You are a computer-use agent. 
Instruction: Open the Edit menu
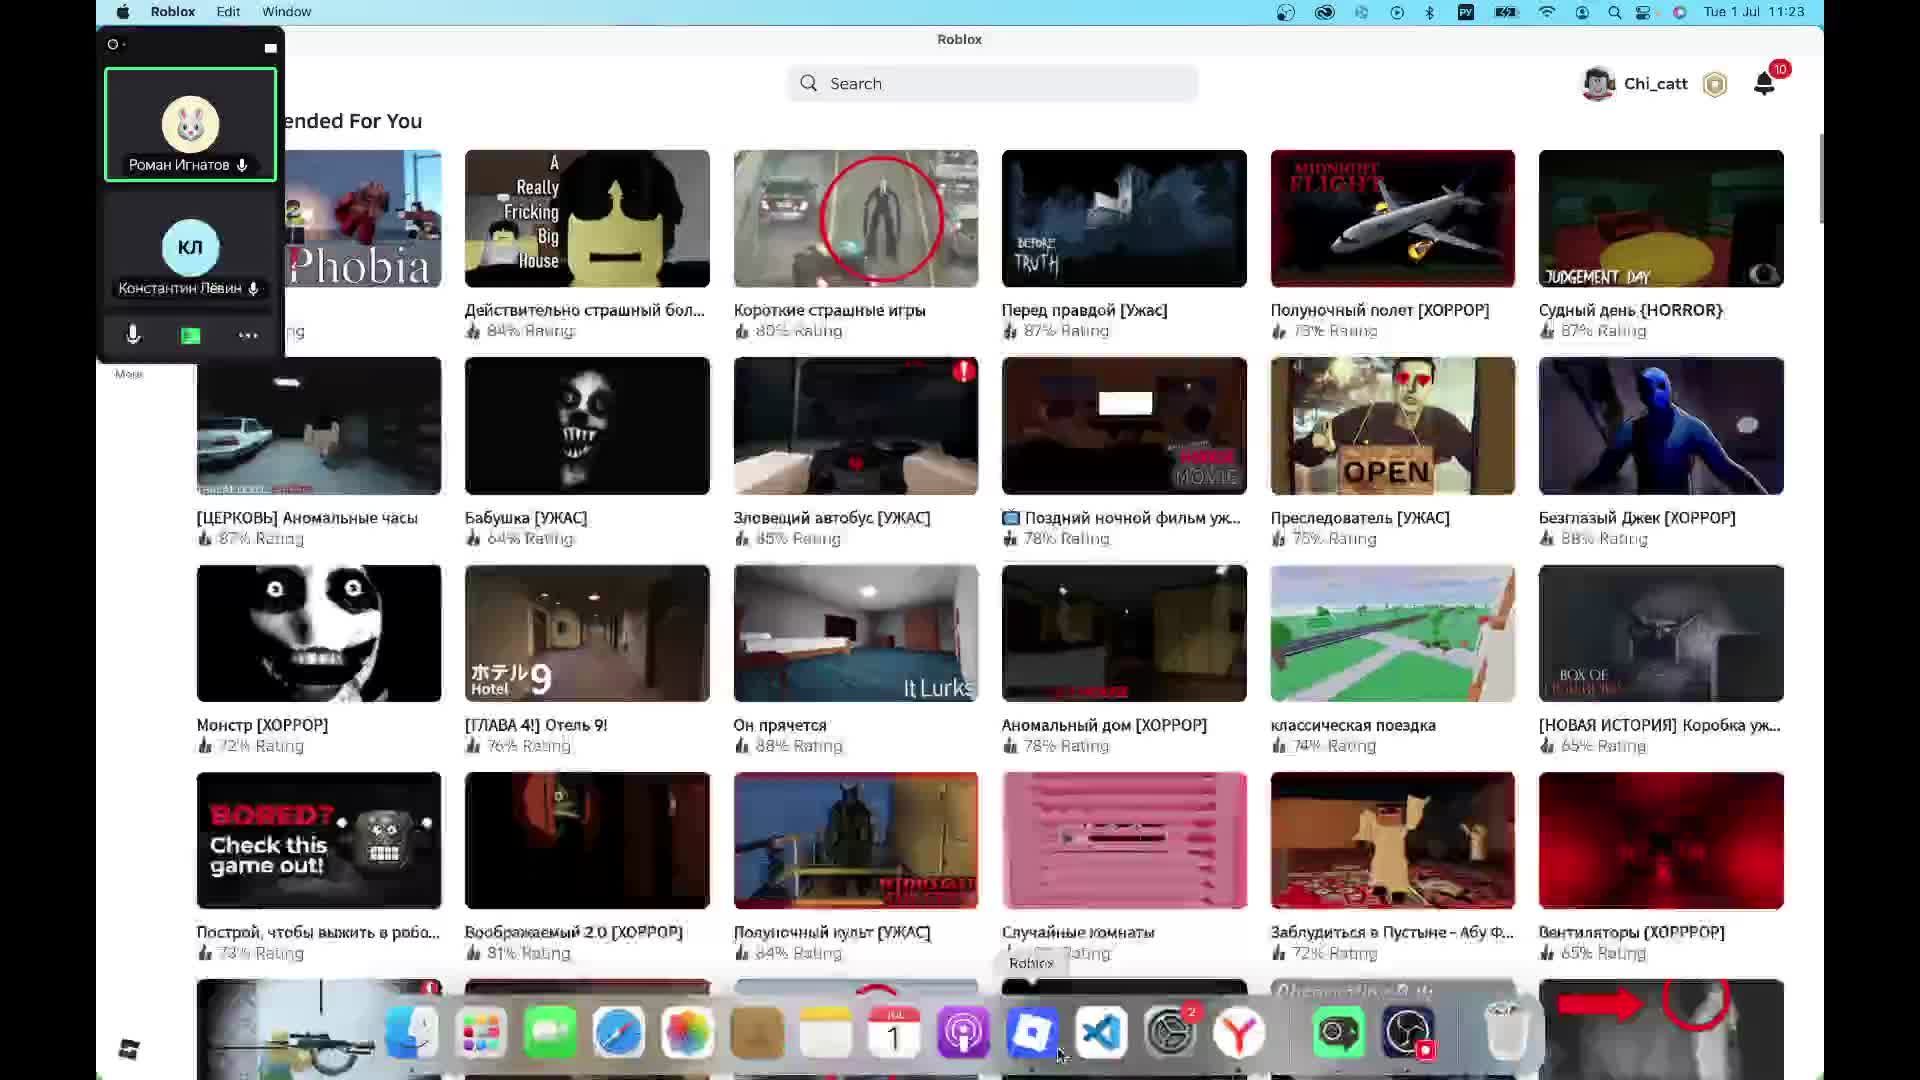point(228,12)
